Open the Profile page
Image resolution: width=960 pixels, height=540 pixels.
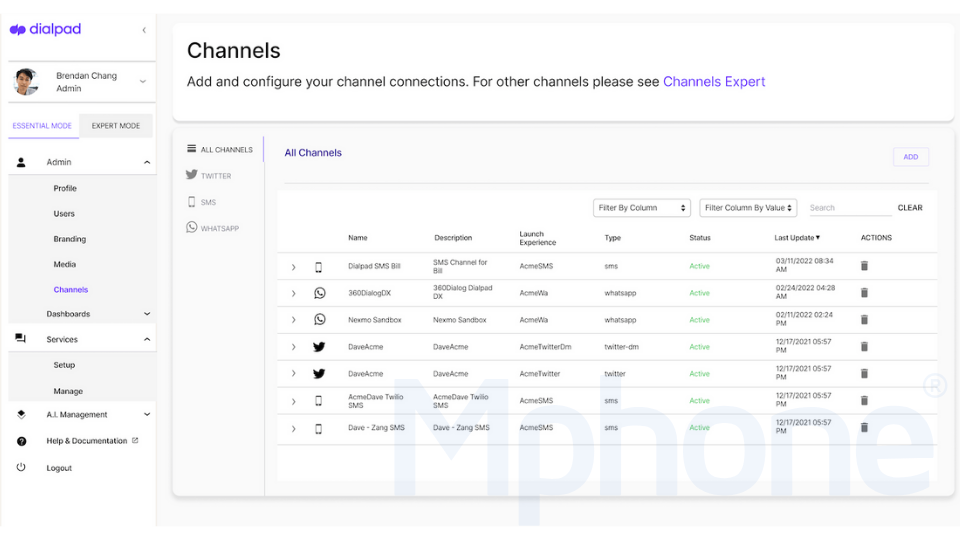coord(65,189)
